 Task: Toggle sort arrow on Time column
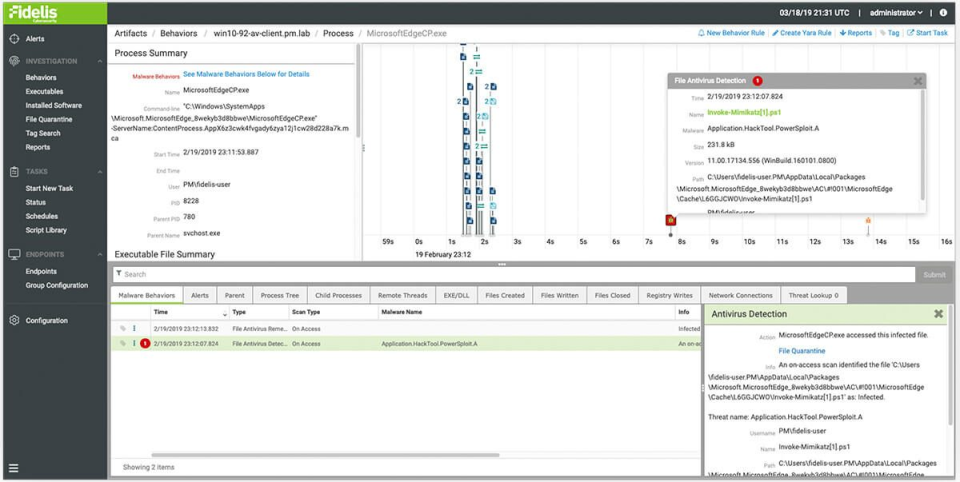224,313
